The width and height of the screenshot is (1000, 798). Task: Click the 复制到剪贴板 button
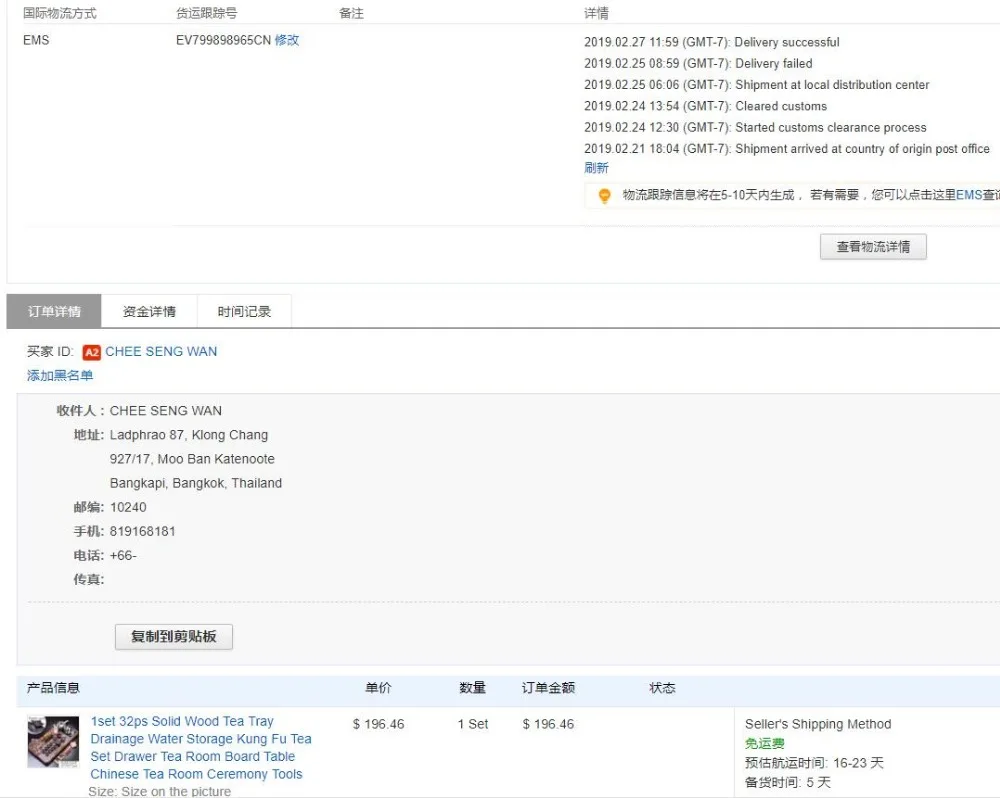coord(173,637)
